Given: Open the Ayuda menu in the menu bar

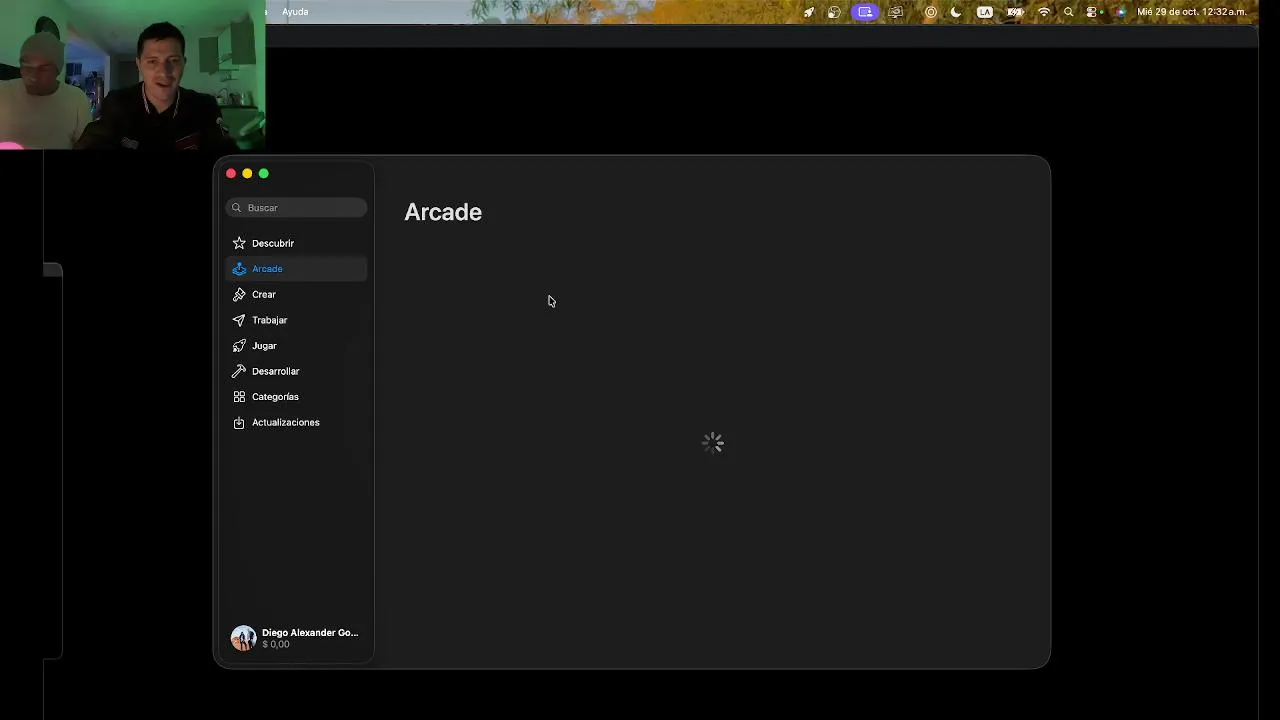Looking at the screenshot, I should [295, 12].
